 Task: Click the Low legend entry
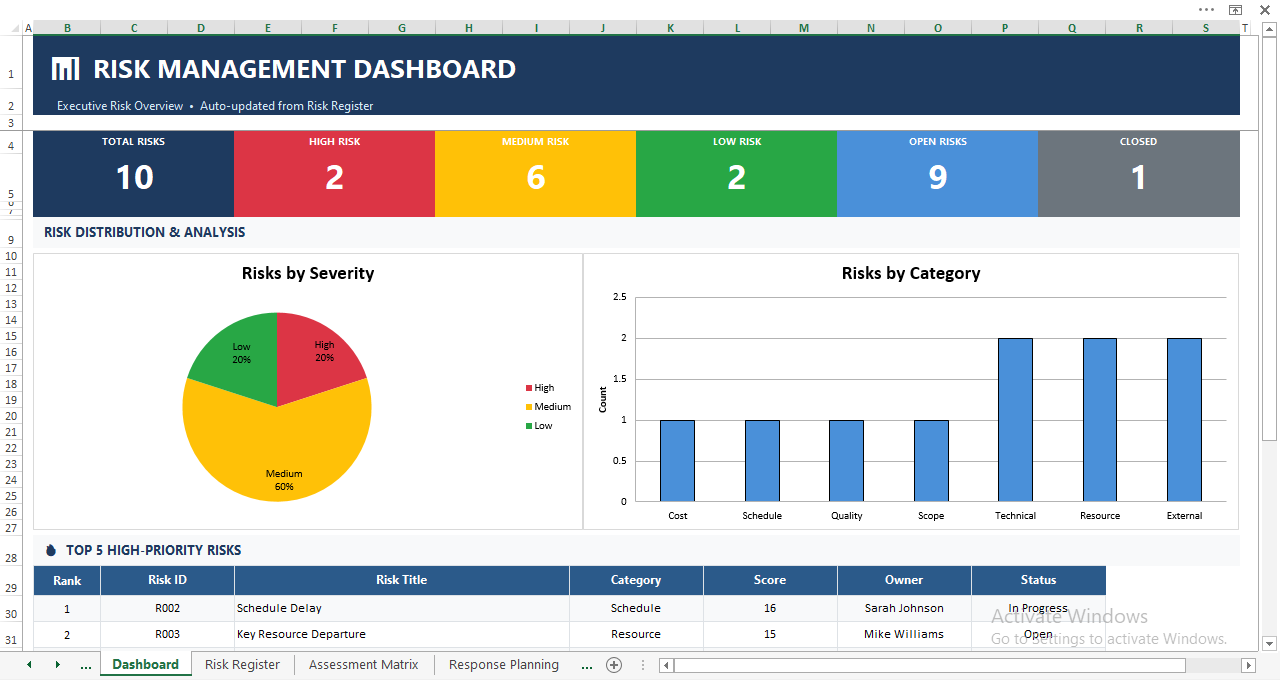click(x=538, y=426)
